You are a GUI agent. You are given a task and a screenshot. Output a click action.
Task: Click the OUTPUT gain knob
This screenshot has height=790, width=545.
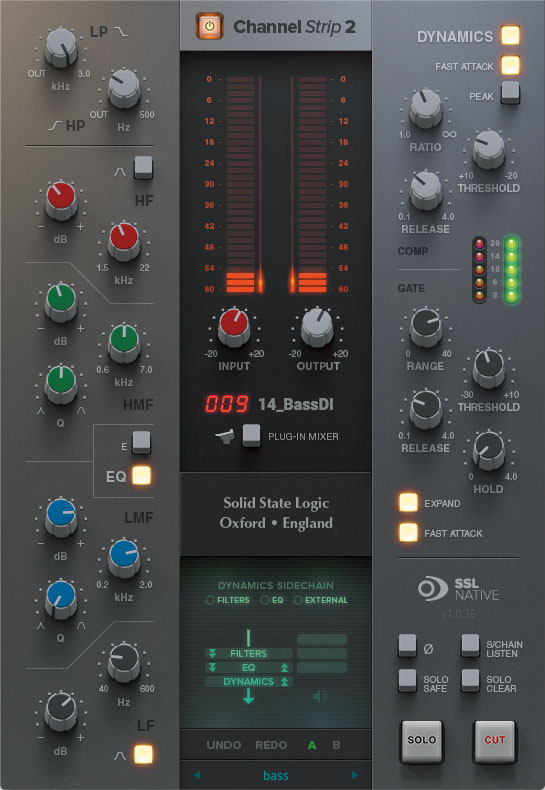[x=317, y=327]
